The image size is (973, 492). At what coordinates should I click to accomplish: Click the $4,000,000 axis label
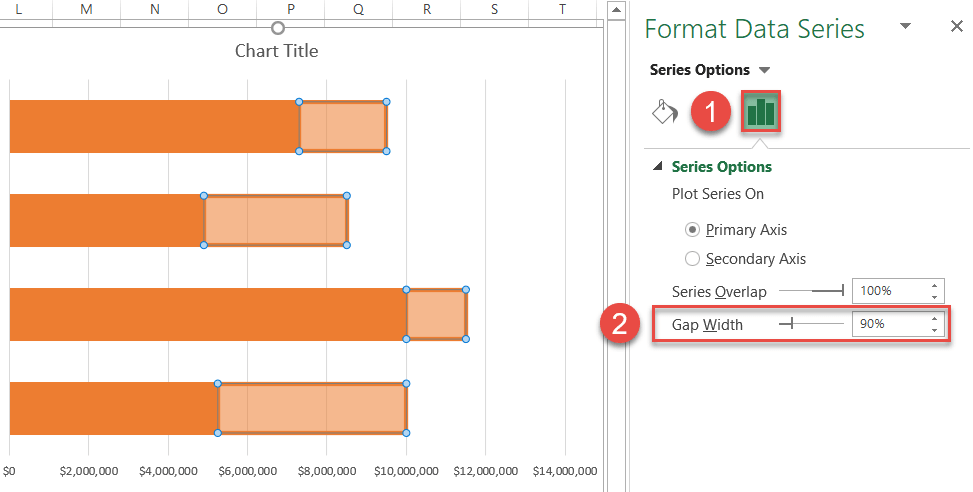tap(168, 472)
